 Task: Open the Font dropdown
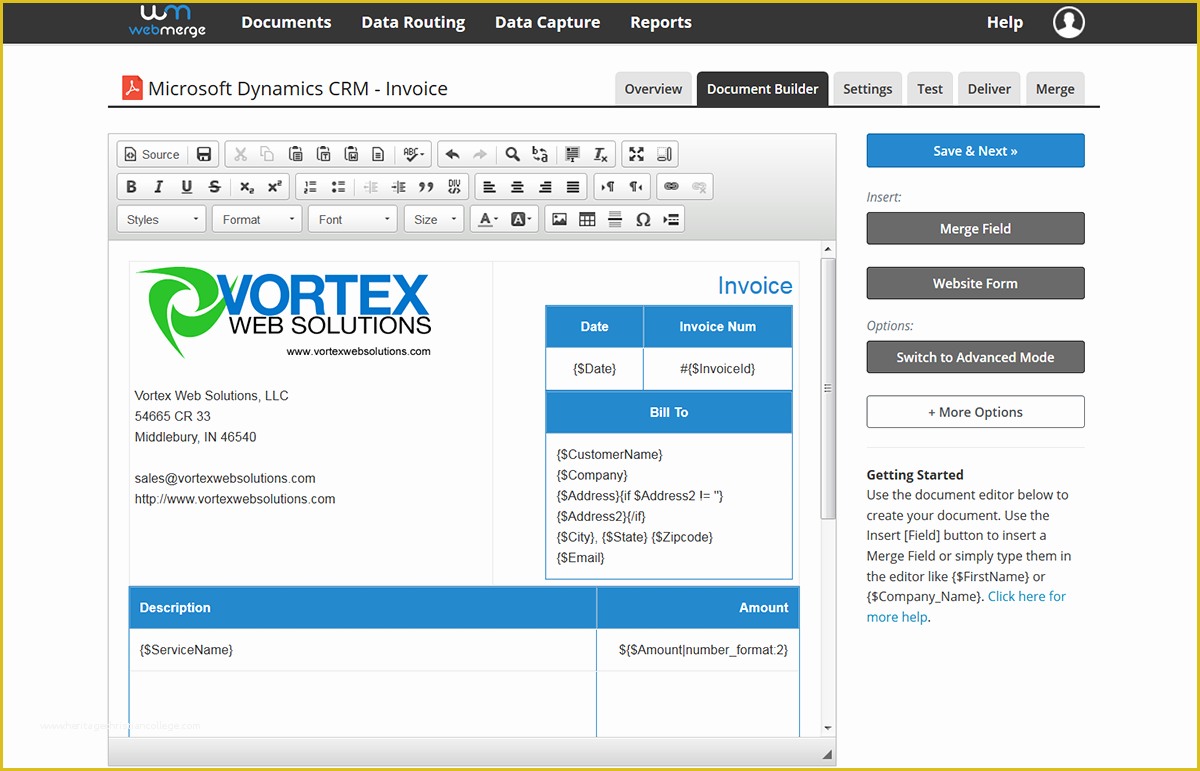[353, 220]
